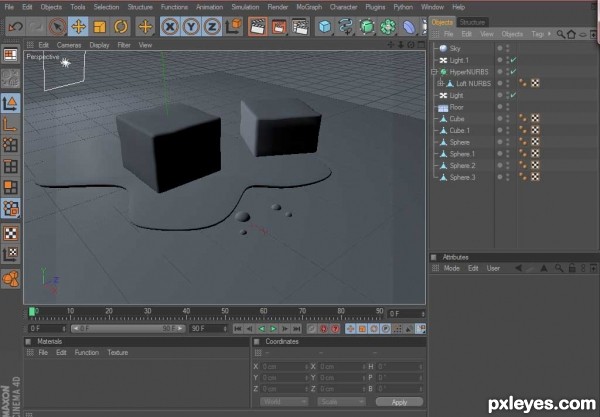Open Render Settings icon
The height and width of the screenshot is (417, 600).
300,27
